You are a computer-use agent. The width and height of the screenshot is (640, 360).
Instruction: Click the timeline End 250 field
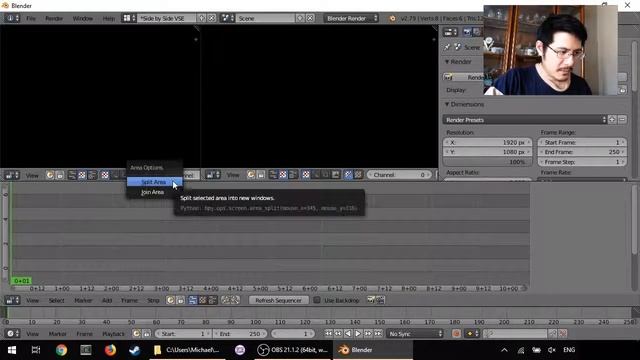[240, 334]
